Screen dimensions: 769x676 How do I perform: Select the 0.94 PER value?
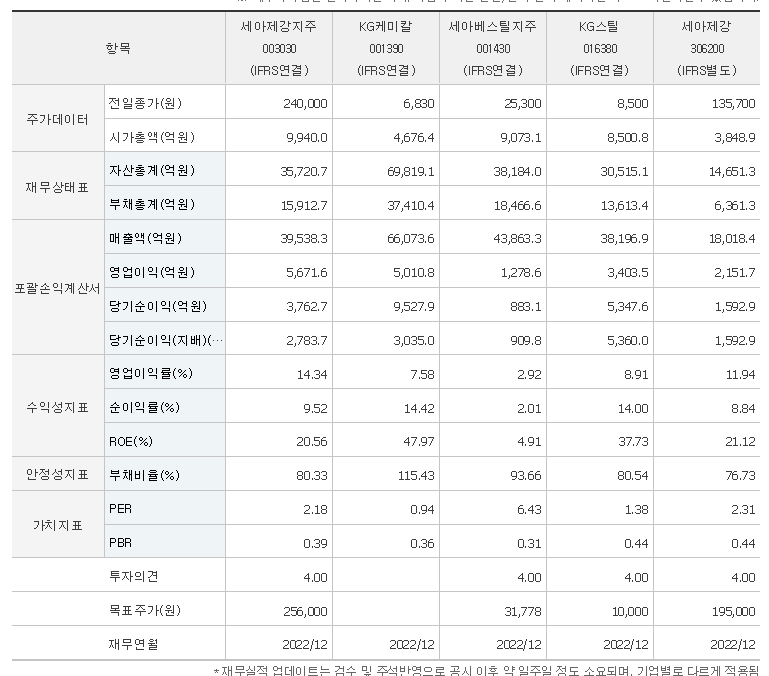(x=422, y=510)
